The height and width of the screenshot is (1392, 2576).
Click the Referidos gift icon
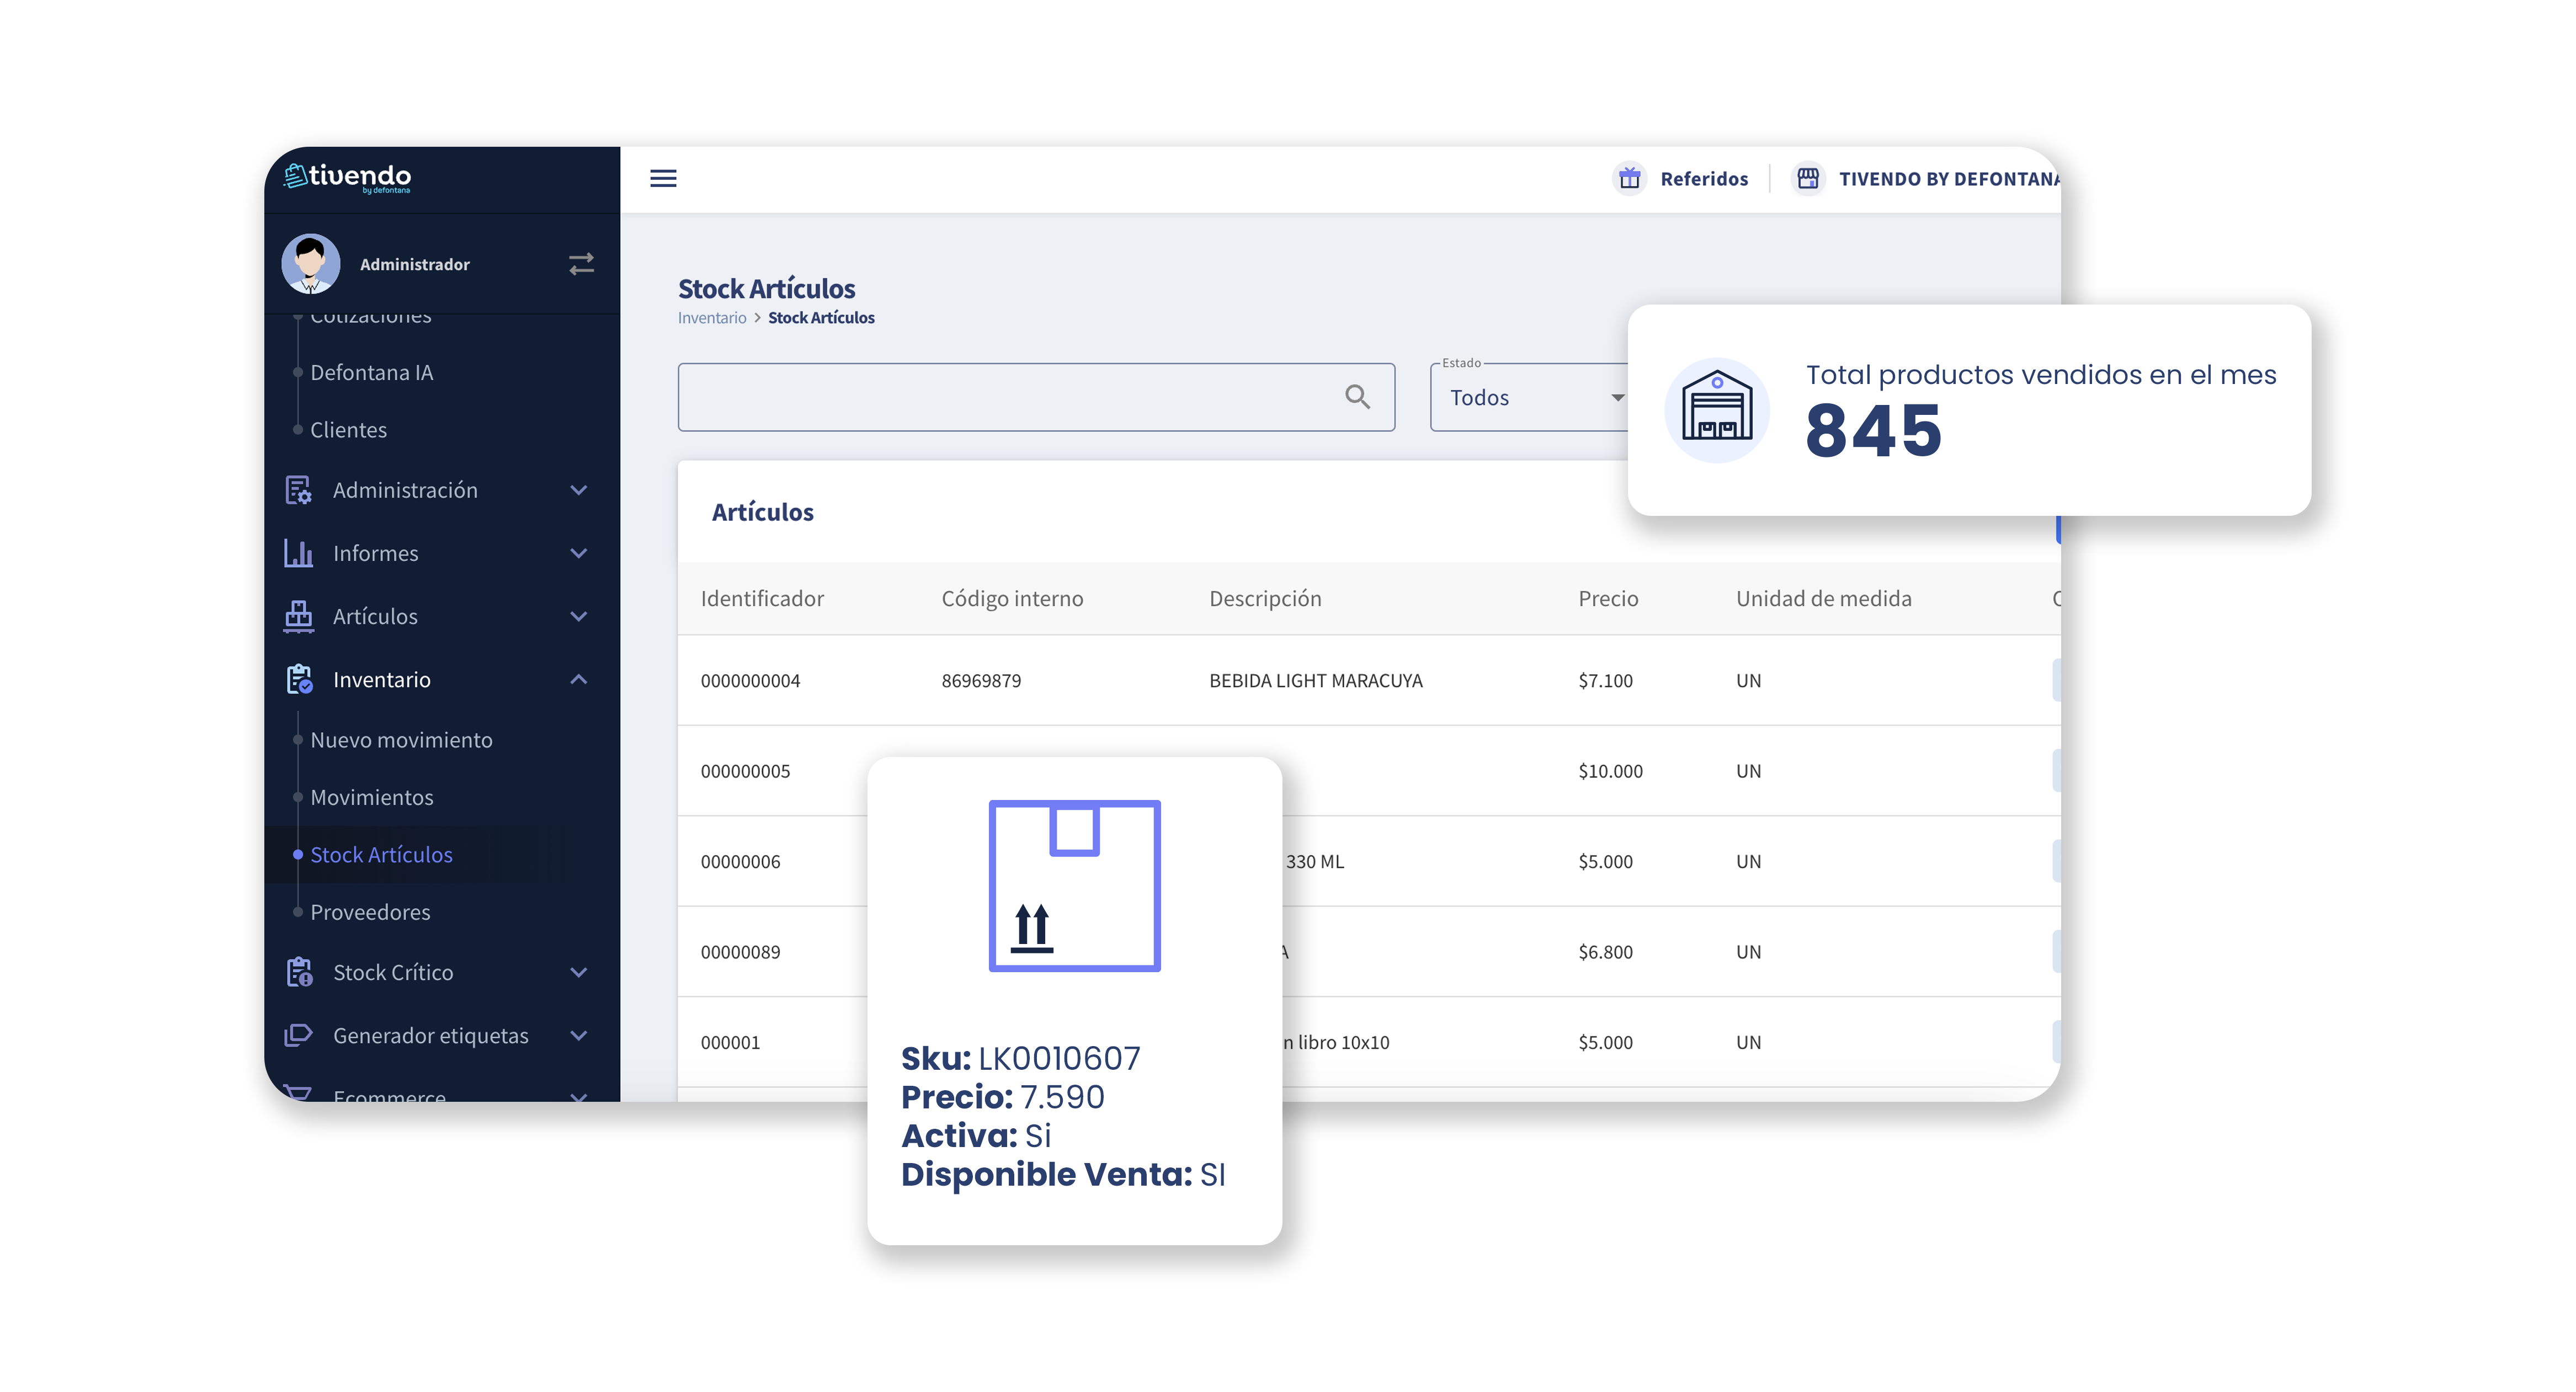(1630, 178)
